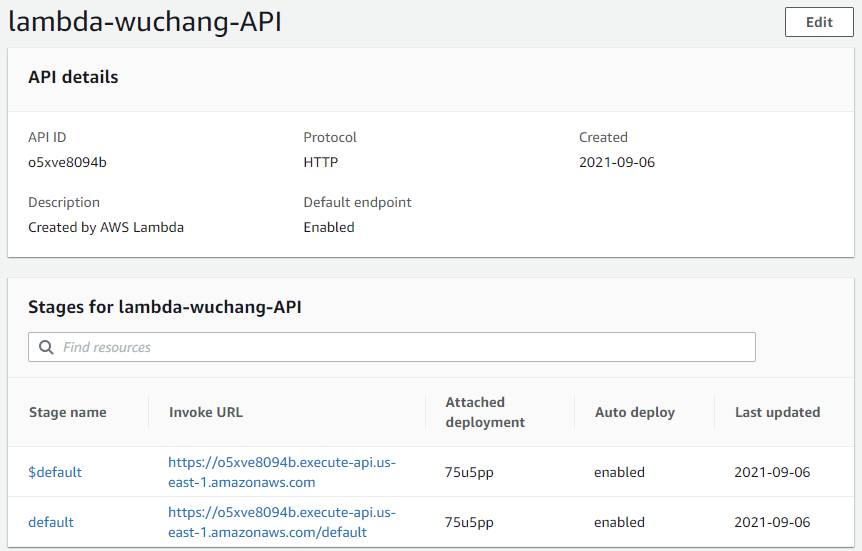Focus the Find resources search field

[400, 347]
